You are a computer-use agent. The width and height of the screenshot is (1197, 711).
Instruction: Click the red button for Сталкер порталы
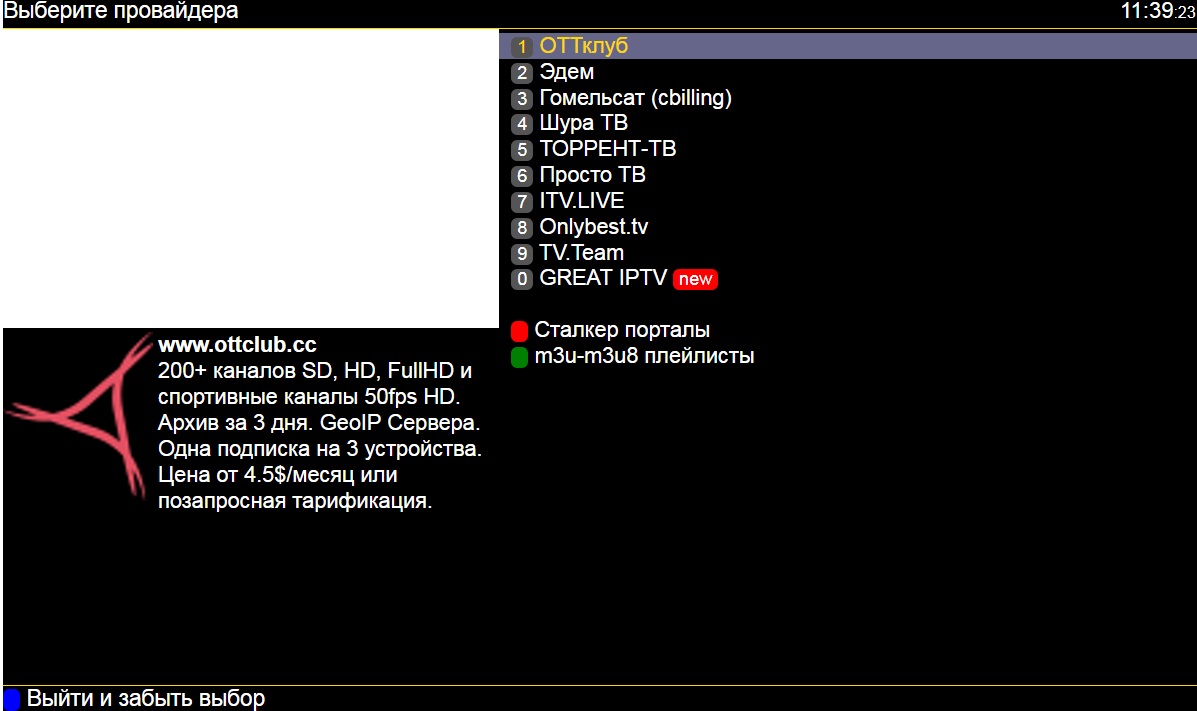coord(519,331)
